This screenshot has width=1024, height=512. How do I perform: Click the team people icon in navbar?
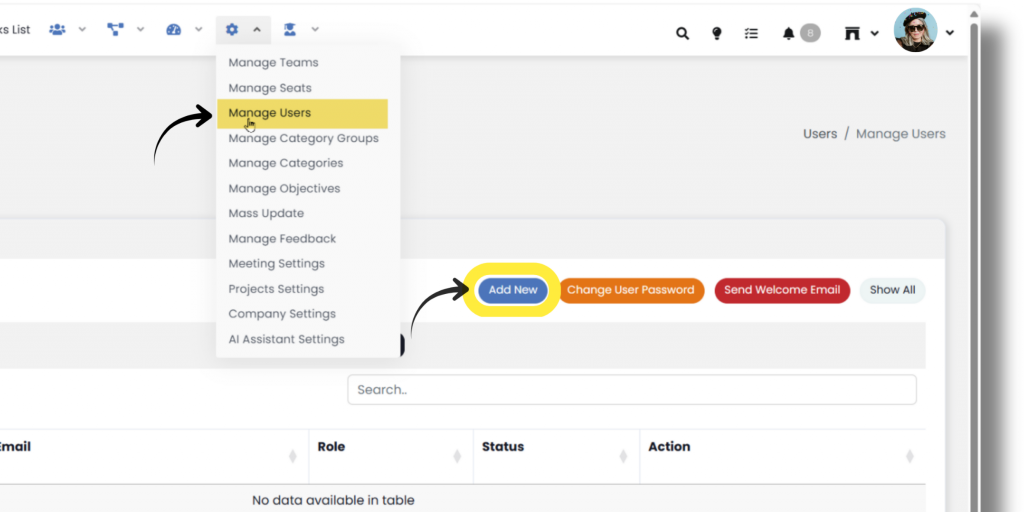(x=57, y=30)
